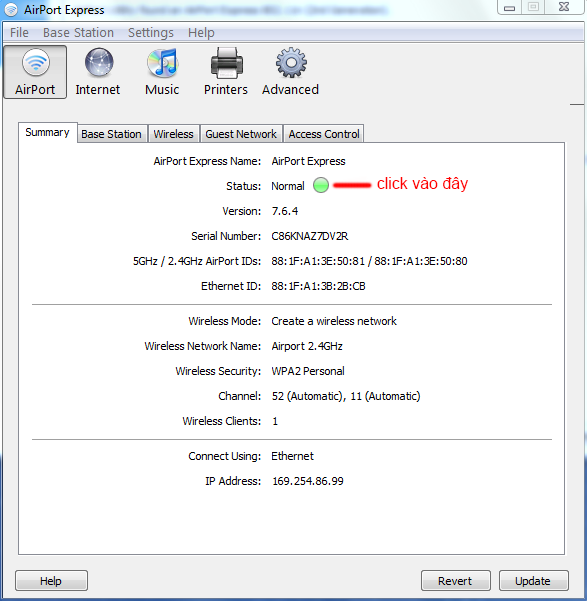The image size is (587, 601).
Task: Open the Base Station menu
Action: point(78,33)
